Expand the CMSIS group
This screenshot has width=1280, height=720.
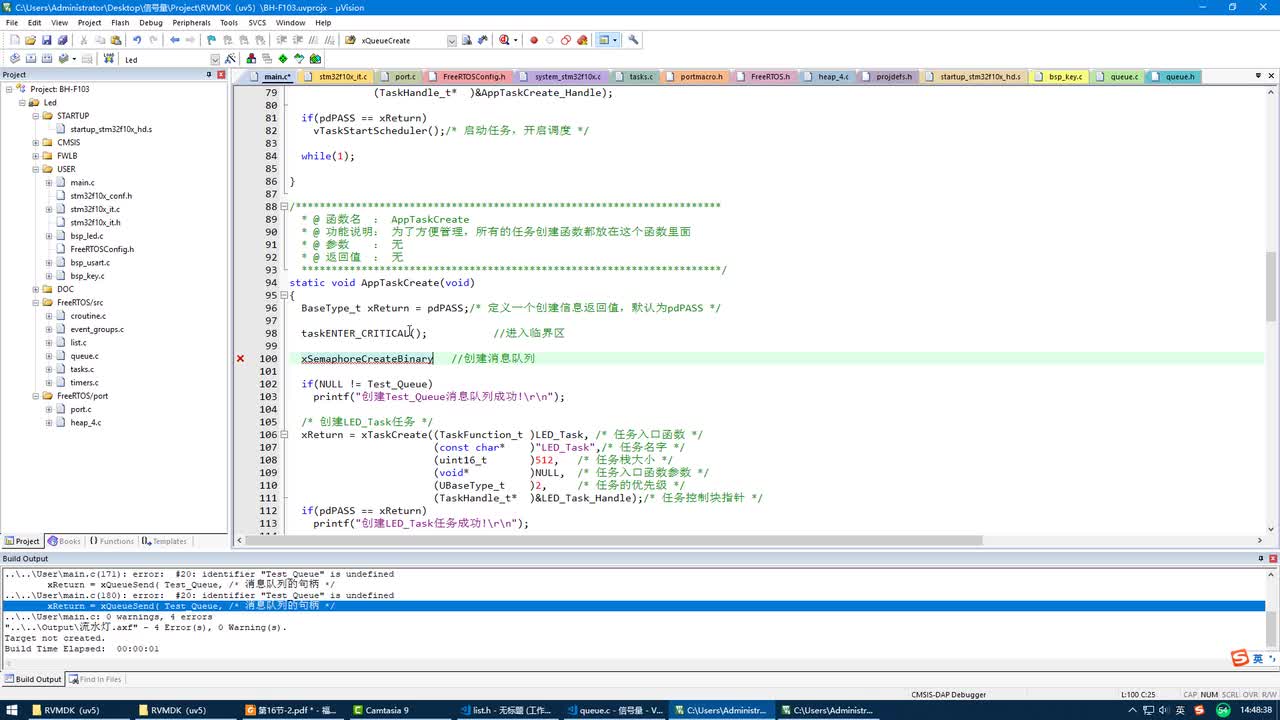point(35,142)
